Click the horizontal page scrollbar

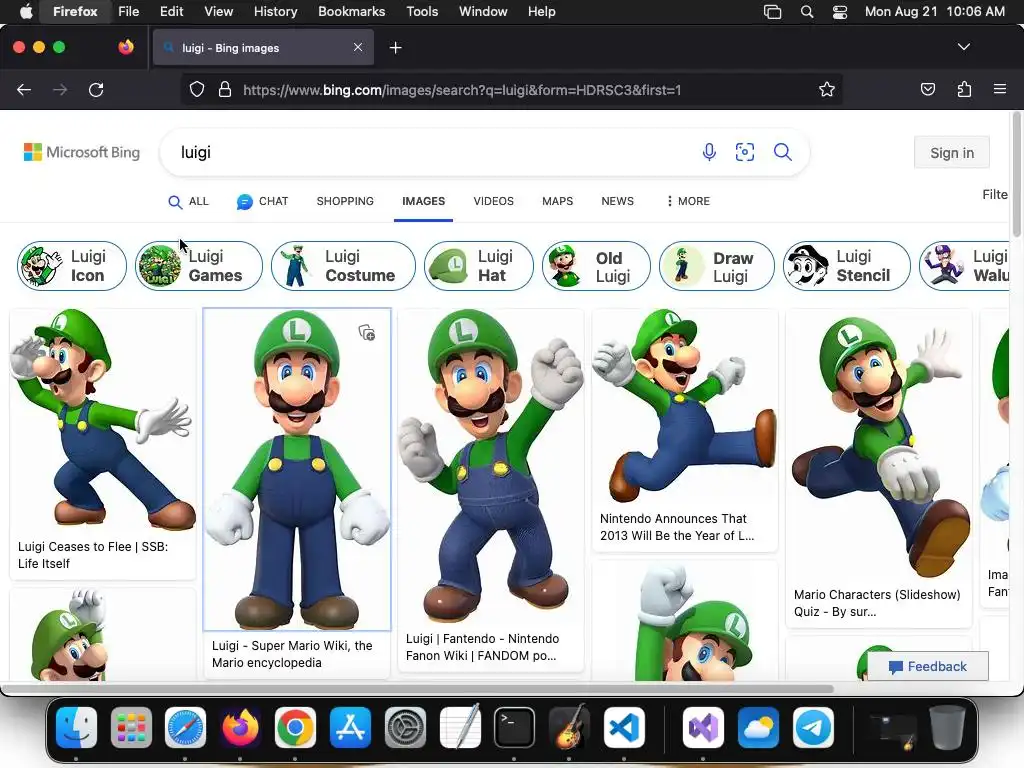[418, 688]
